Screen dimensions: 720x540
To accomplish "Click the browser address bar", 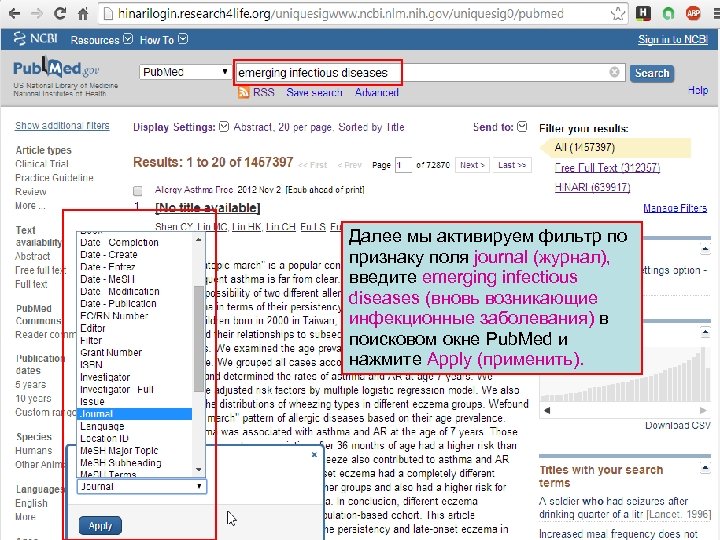I will click(x=363, y=14).
